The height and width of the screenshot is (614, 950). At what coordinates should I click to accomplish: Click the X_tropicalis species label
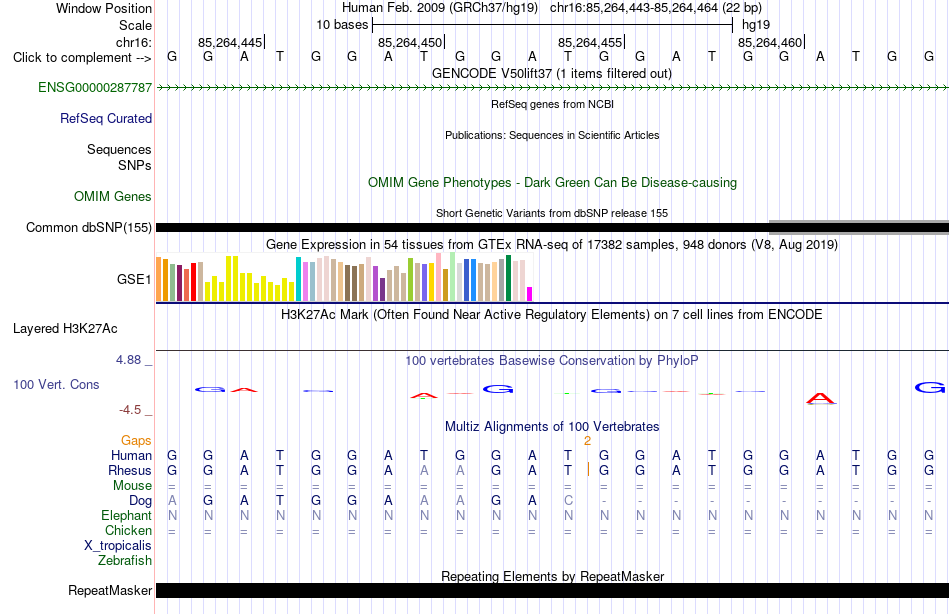click(x=118, y=546)
